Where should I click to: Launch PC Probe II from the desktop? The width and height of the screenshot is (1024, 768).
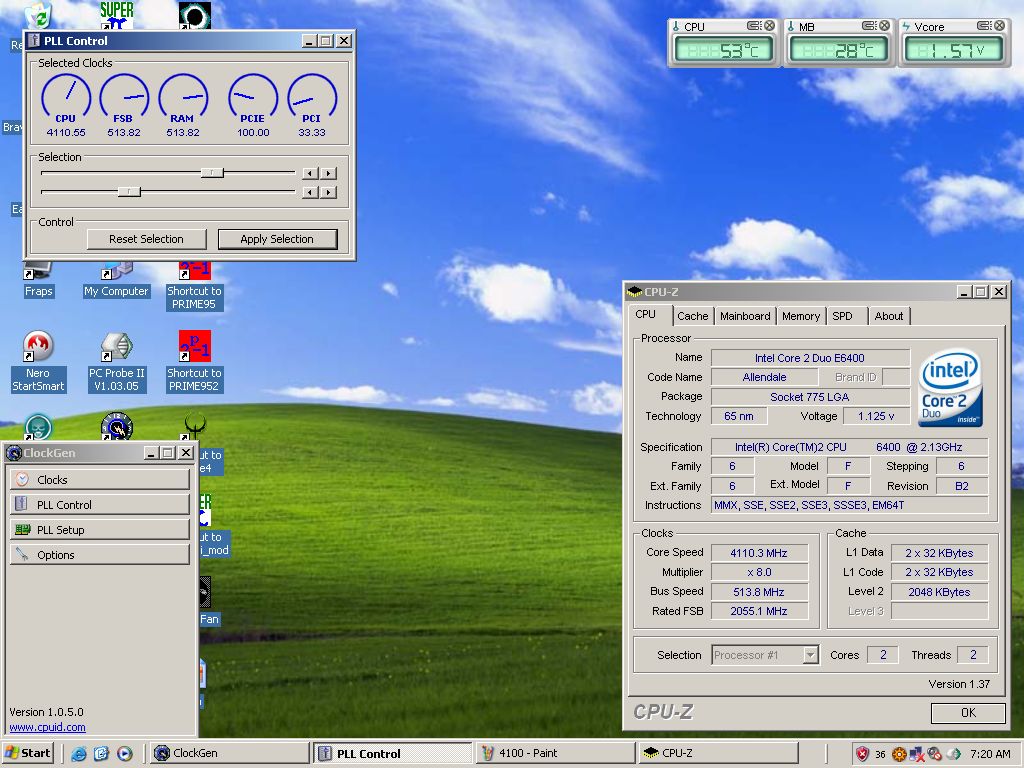[x=117, y=349]
